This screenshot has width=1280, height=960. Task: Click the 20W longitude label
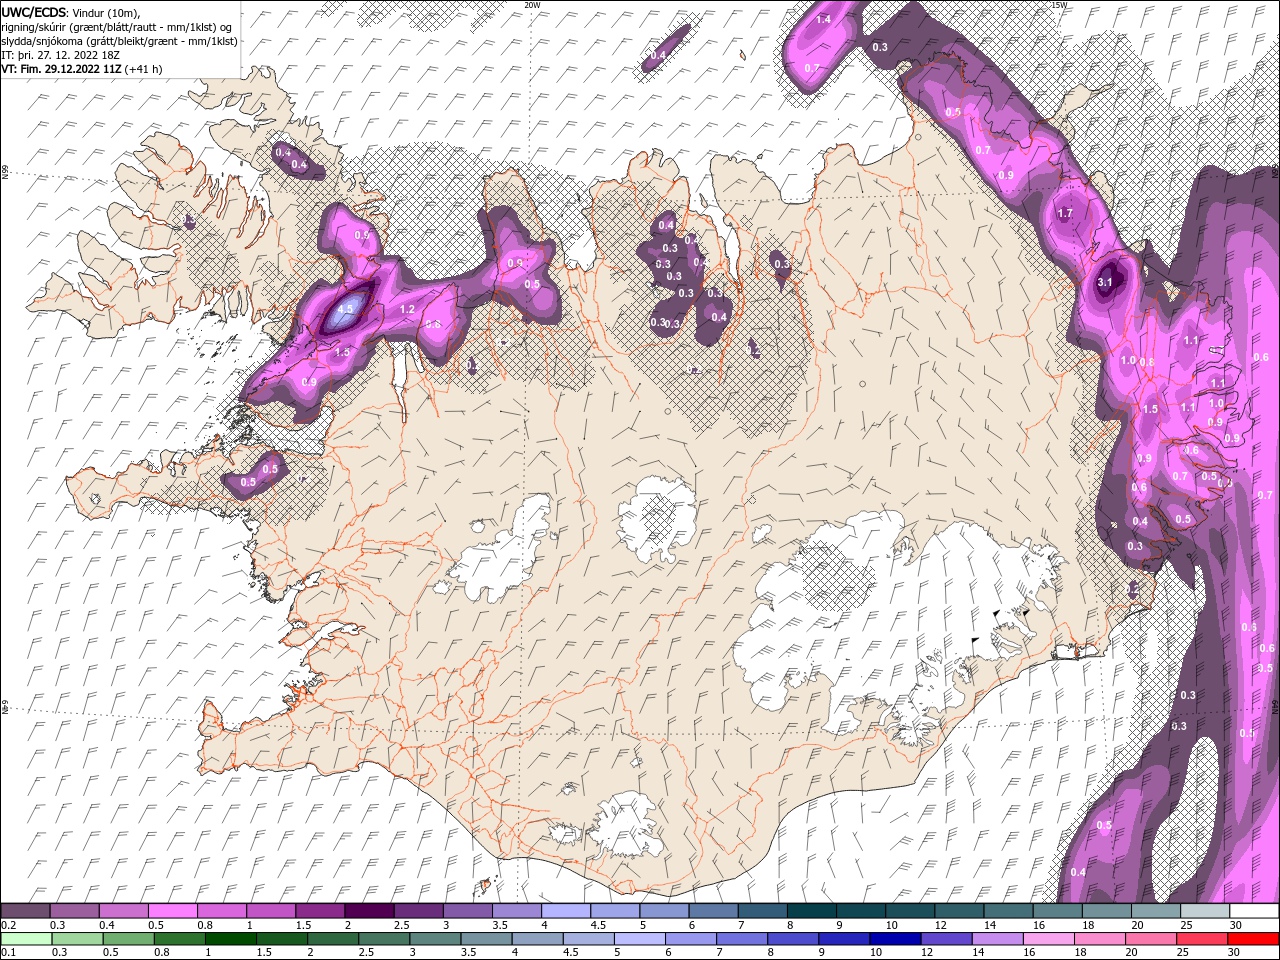coord(531,5)
